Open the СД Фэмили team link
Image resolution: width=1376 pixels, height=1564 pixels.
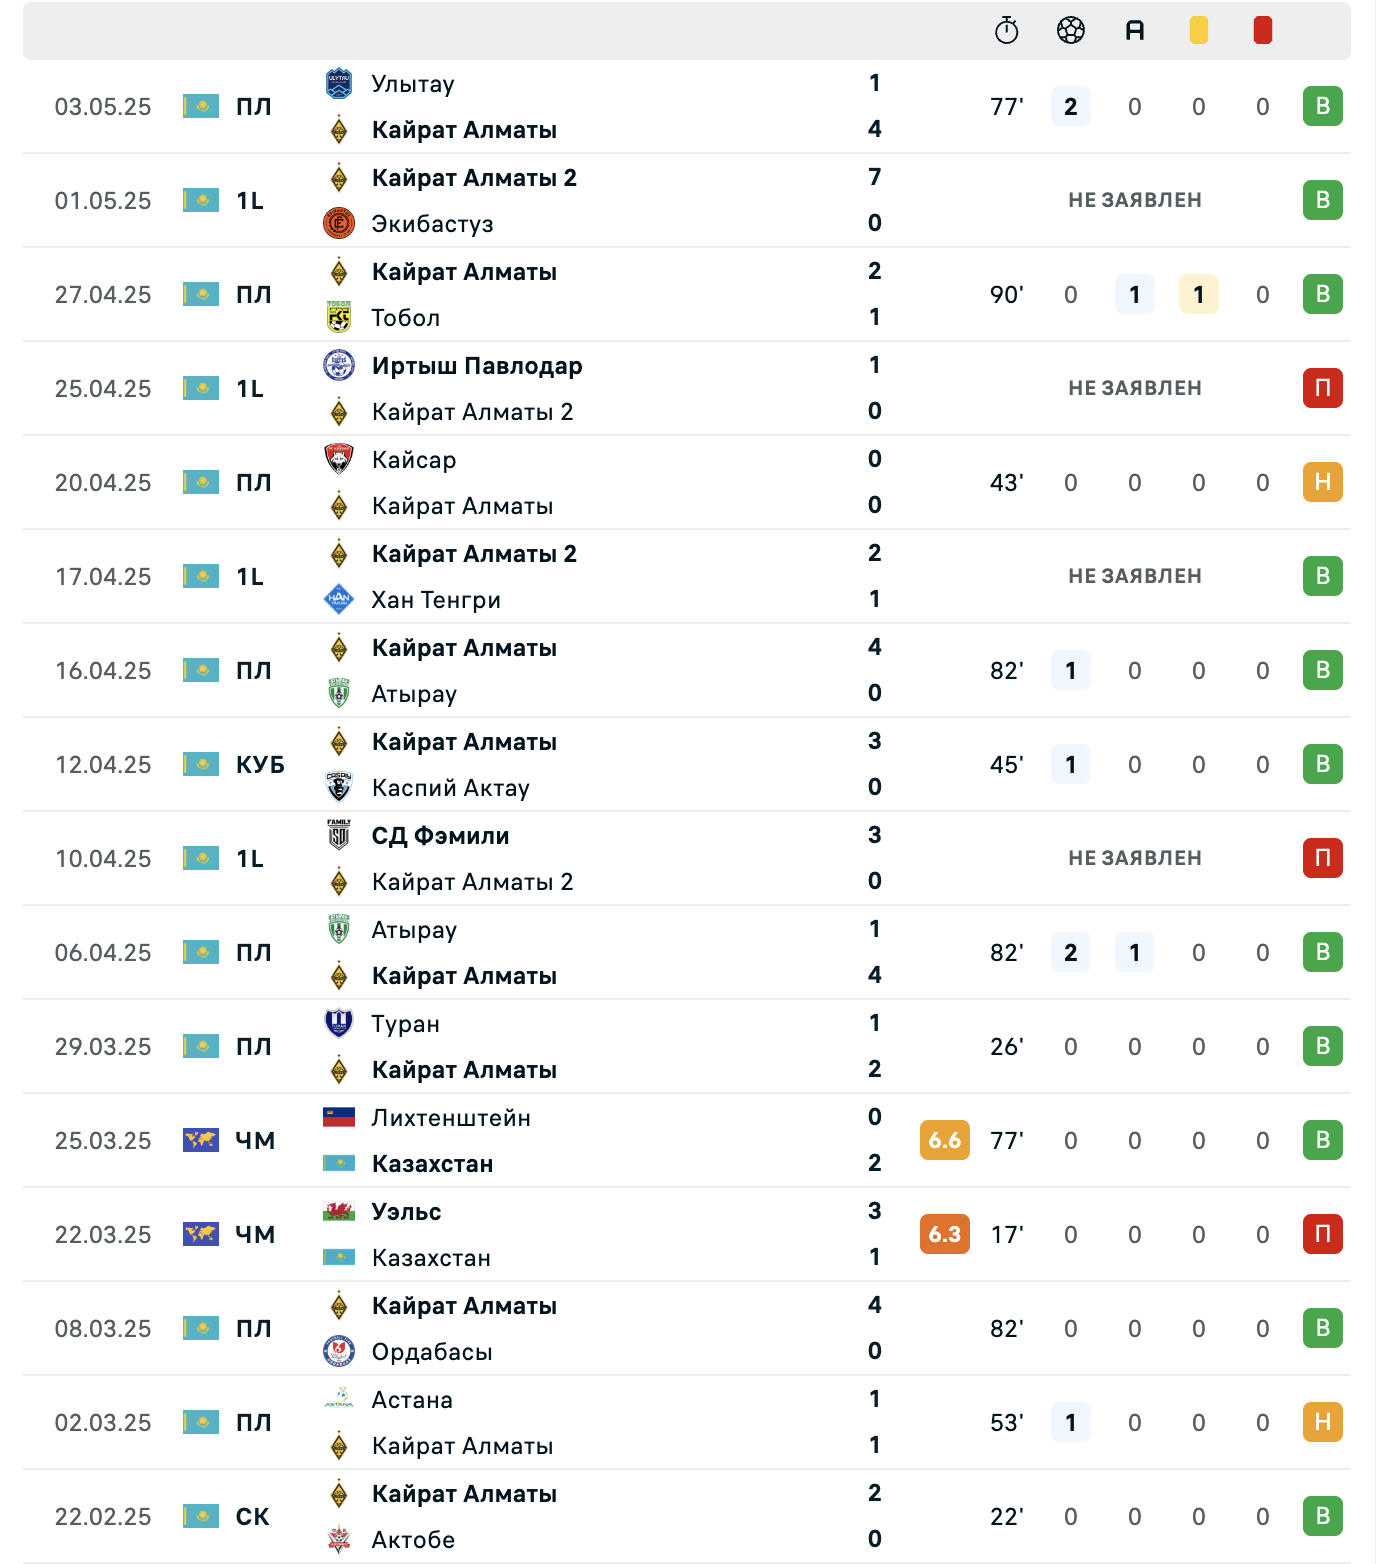coord(440,836)
